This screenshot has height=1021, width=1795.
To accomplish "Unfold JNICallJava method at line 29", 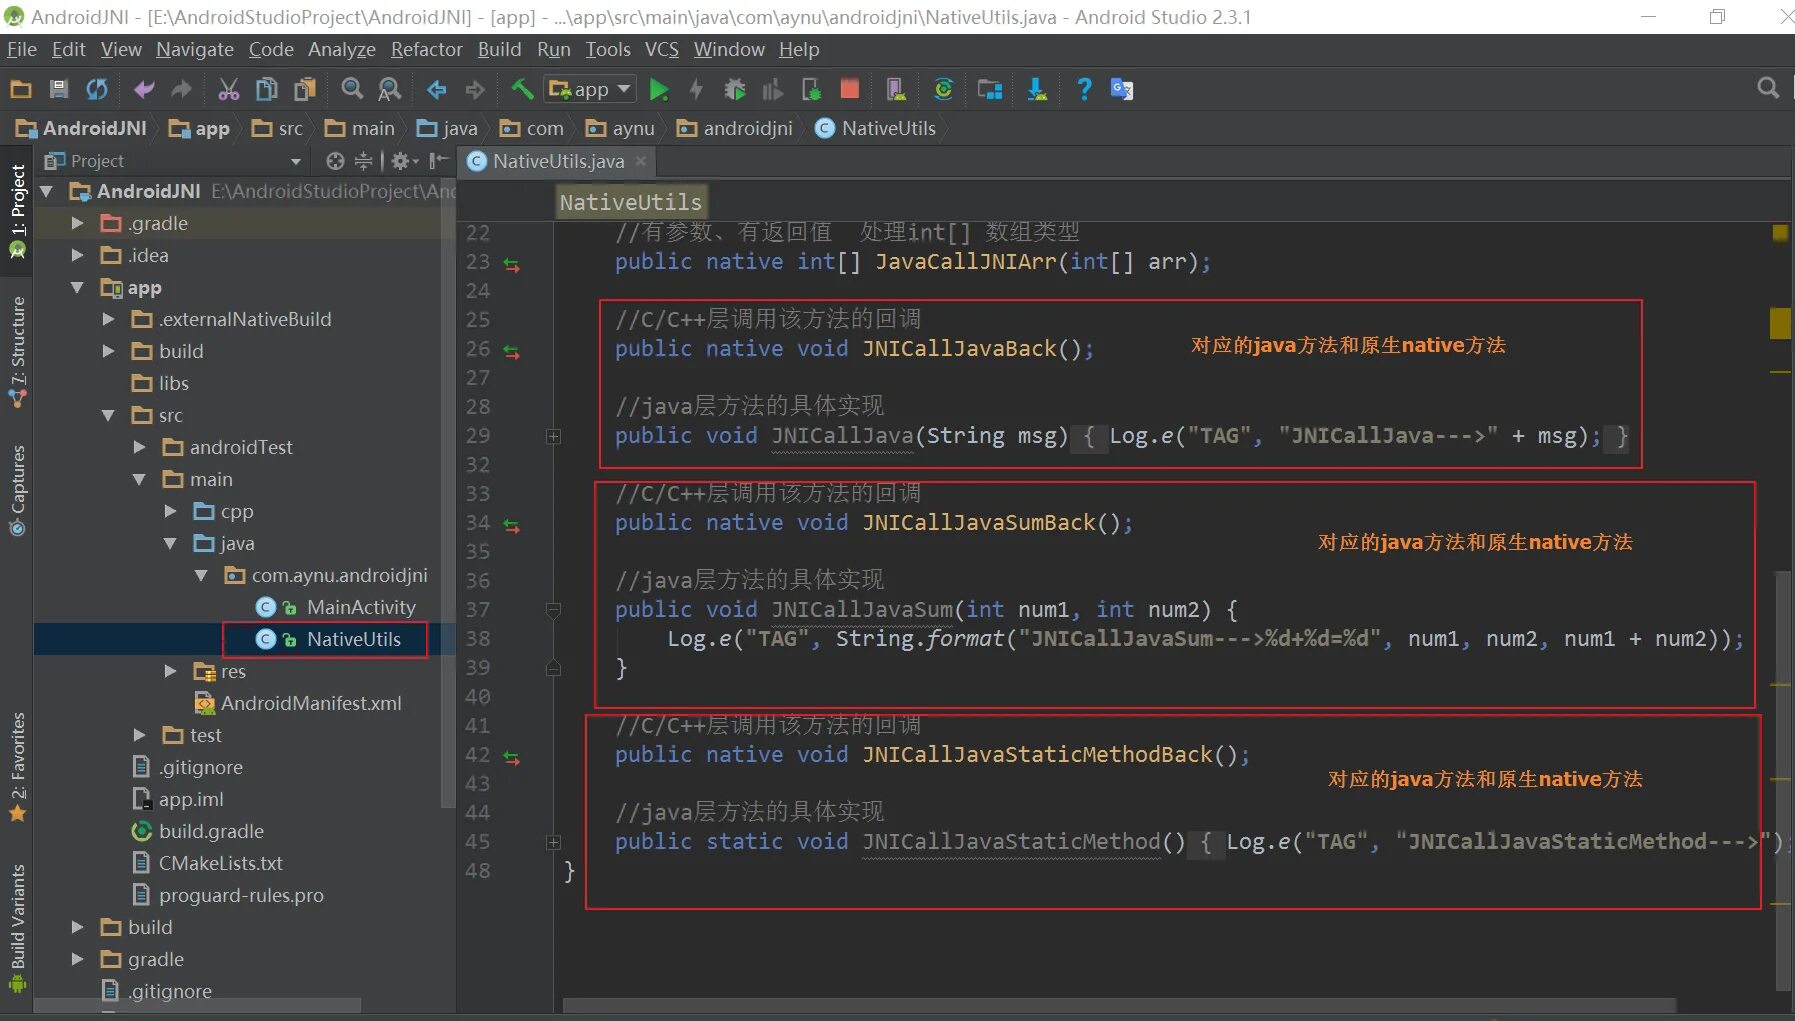I will 553,437.
